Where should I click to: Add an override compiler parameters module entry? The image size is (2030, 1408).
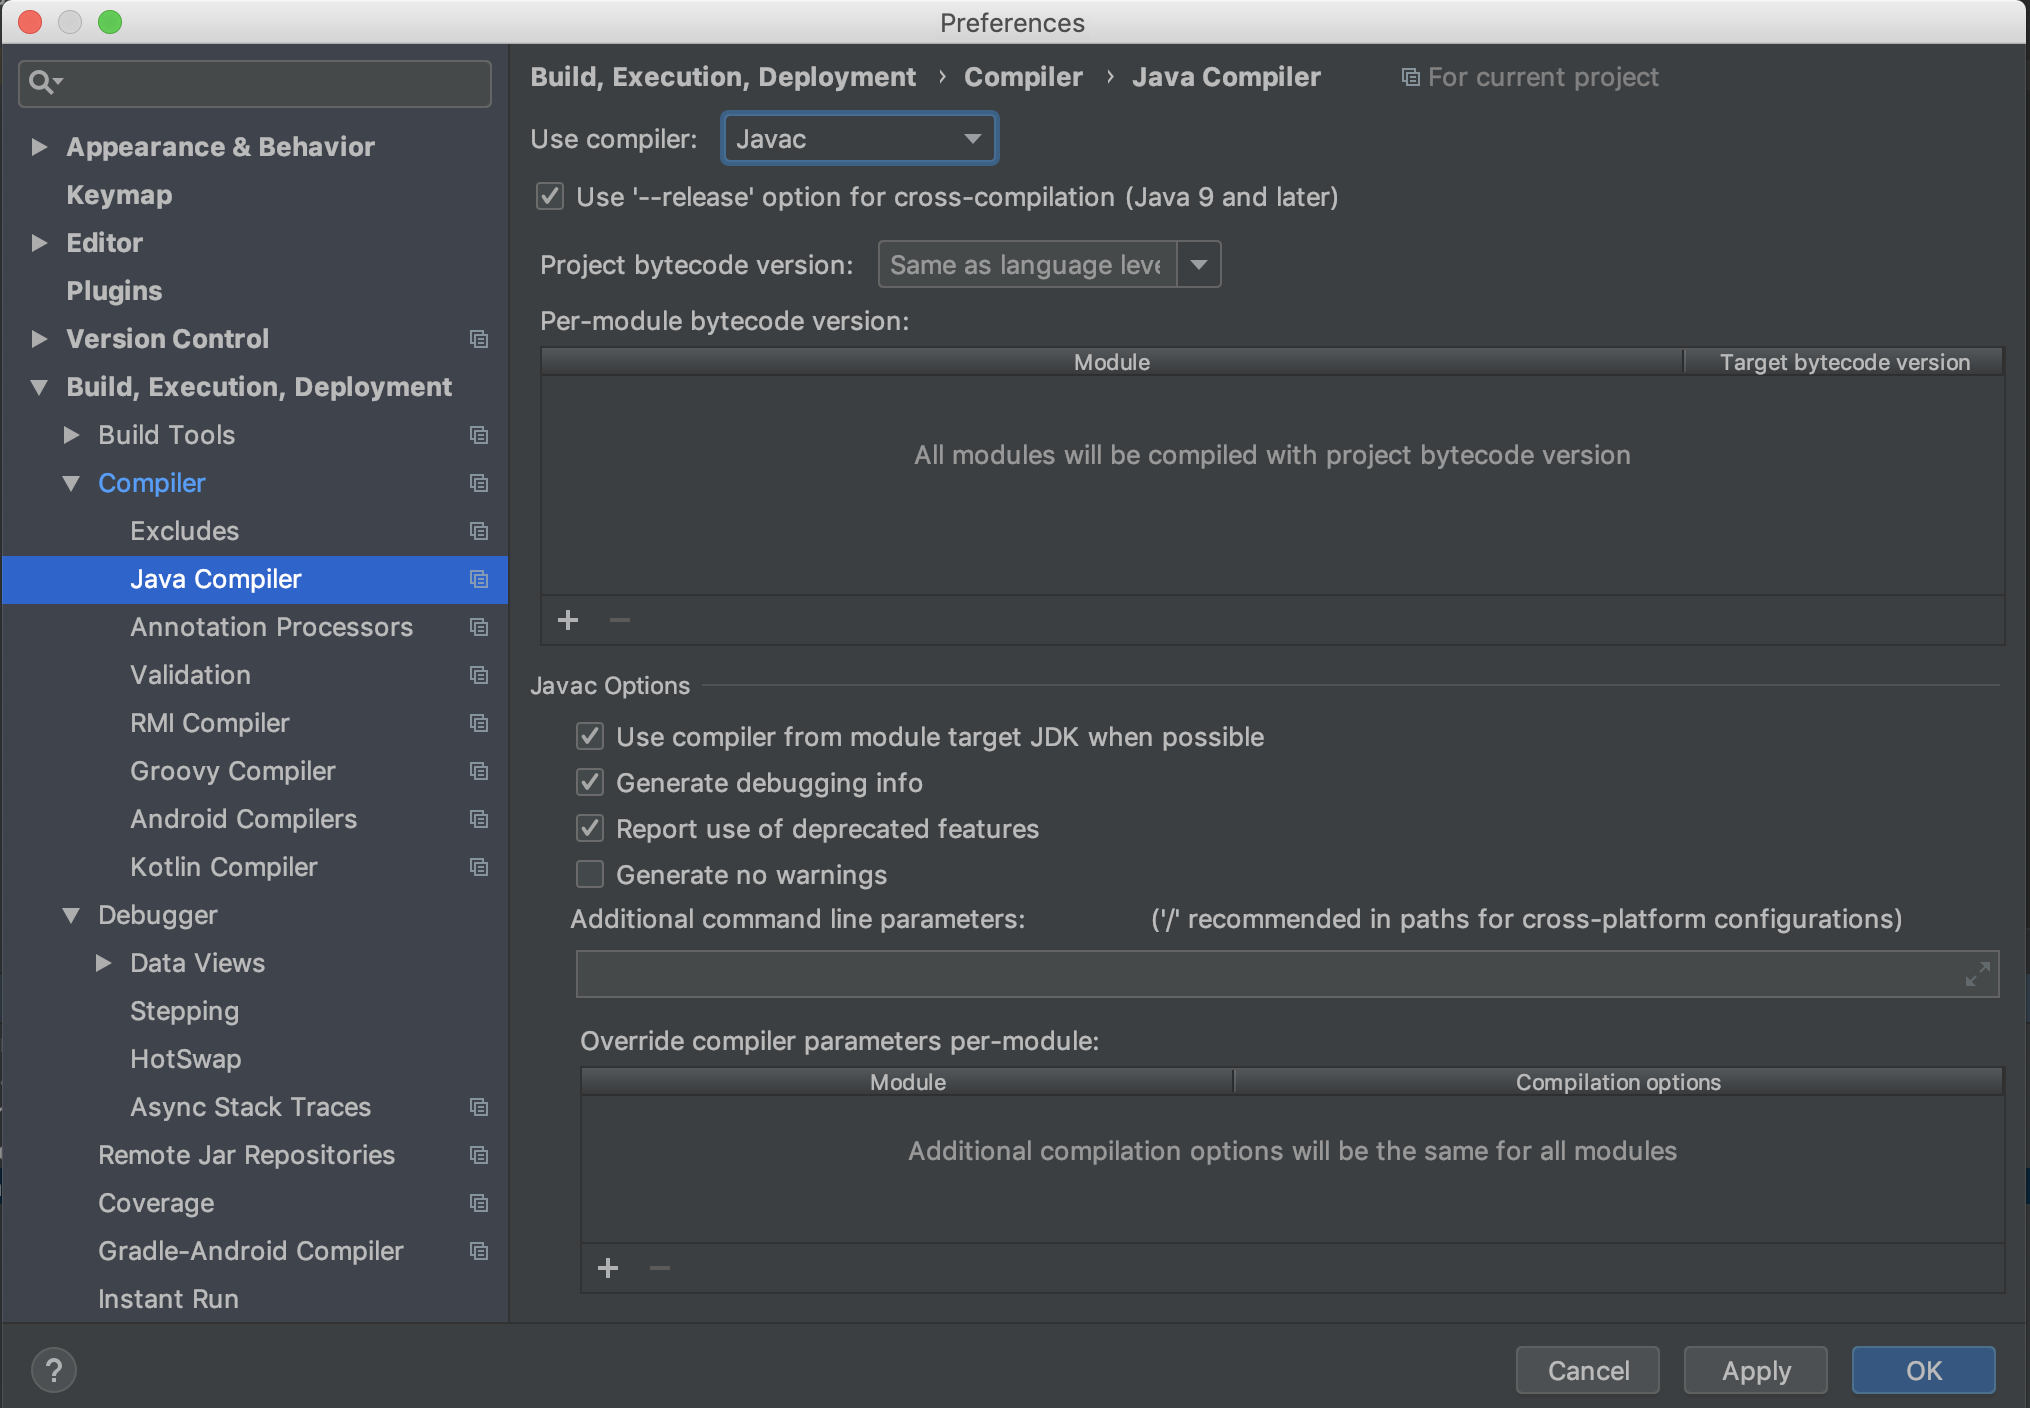(608, 1269)
